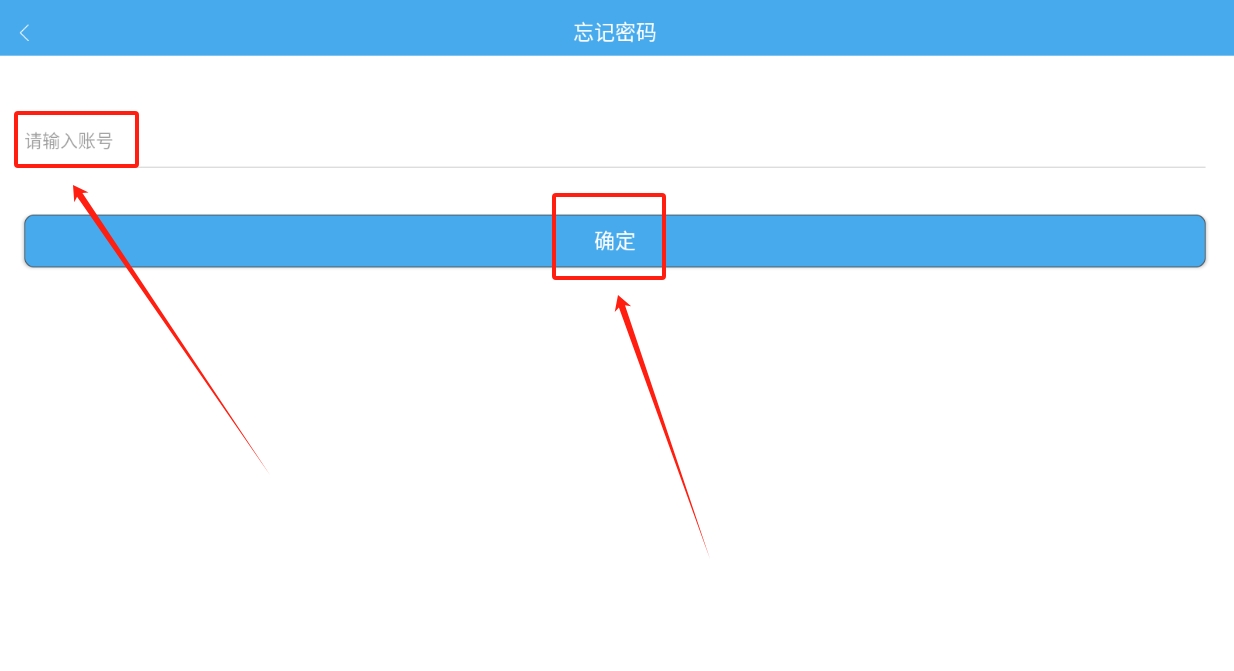1234x671 pixels.
Task: Go back using the header arrow
Action: click(25, 33)
